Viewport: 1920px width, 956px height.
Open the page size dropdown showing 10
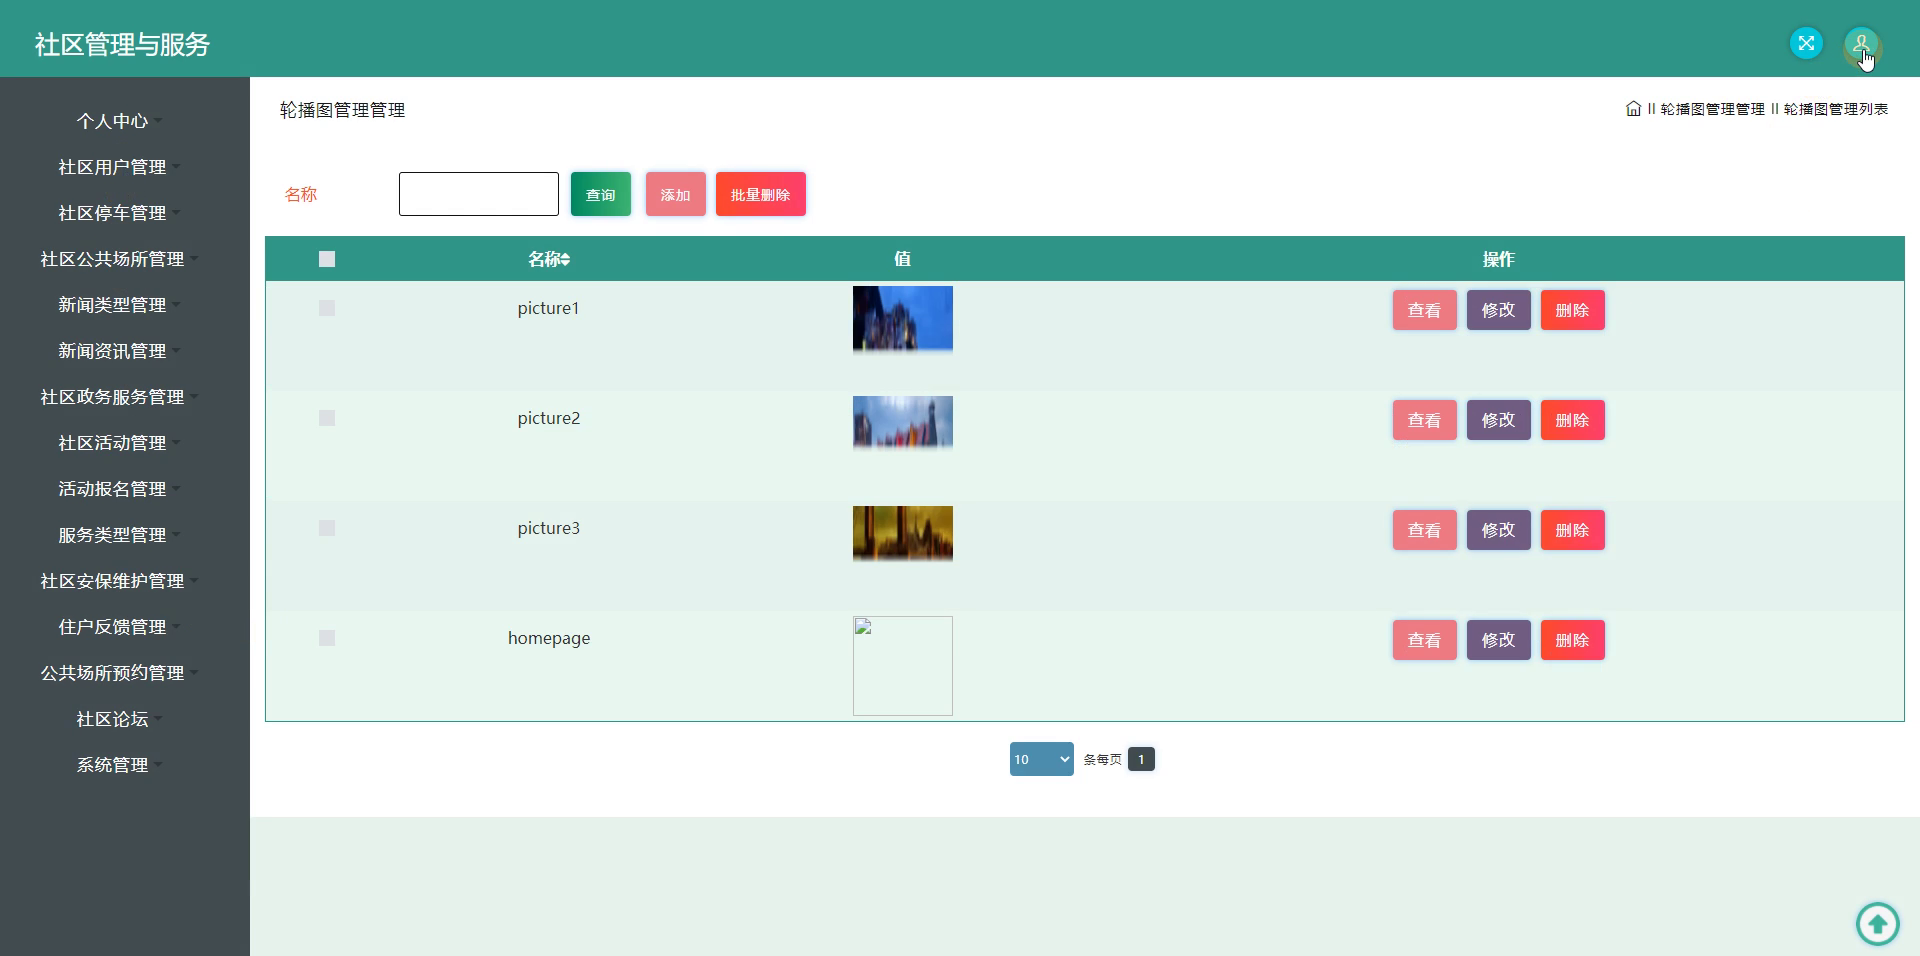[x=1041, y=759]
